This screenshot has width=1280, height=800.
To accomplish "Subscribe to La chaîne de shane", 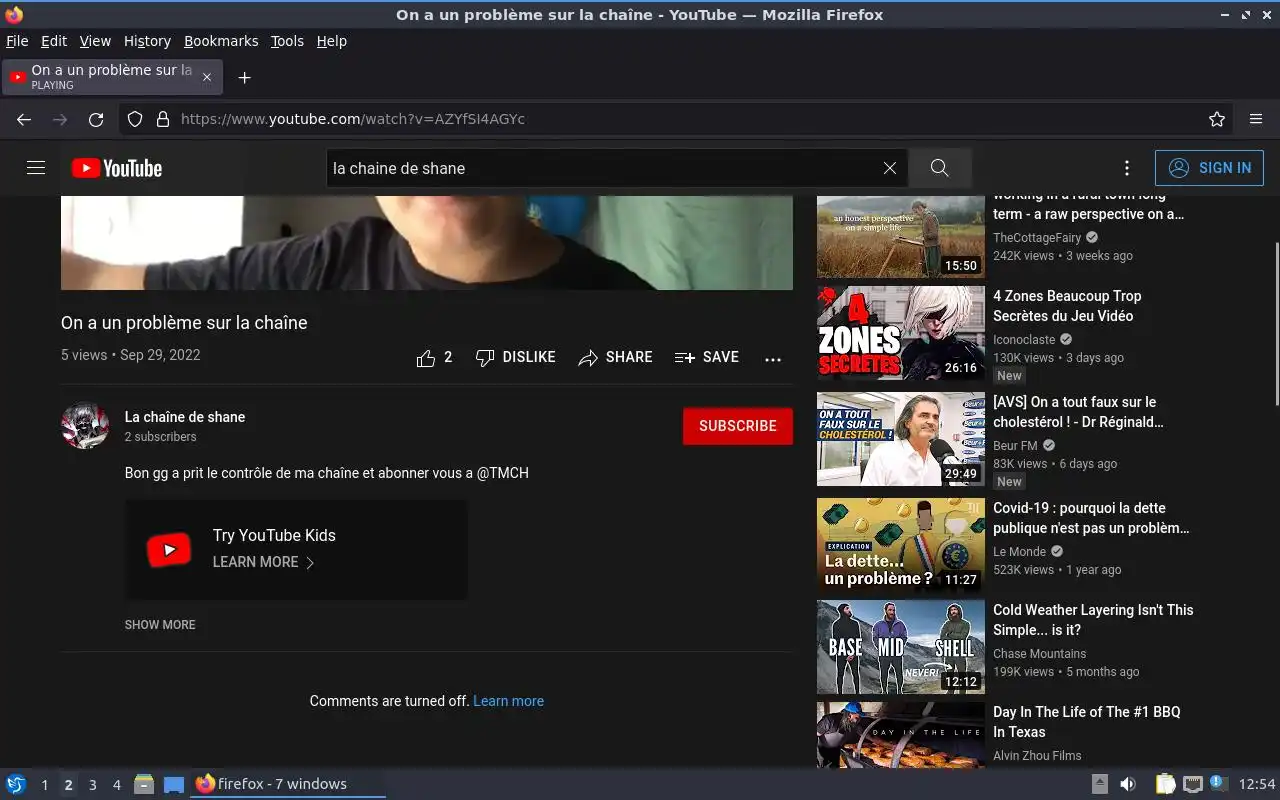I will 738,426.
